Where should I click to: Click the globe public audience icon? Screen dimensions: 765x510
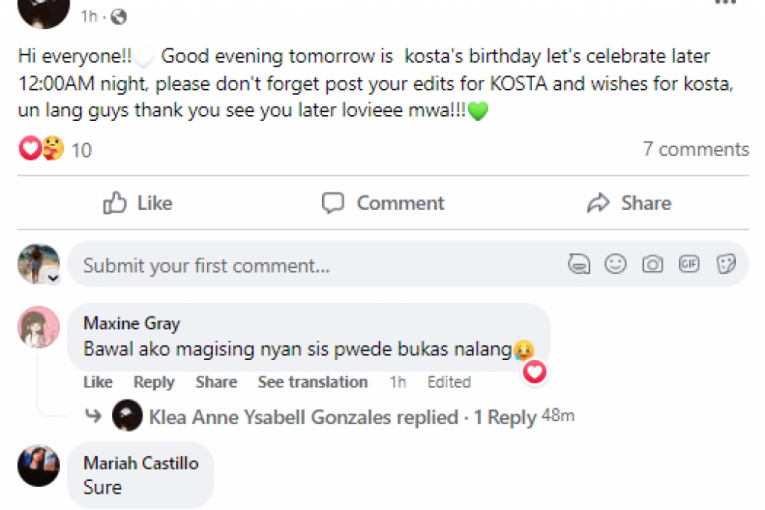119,16
